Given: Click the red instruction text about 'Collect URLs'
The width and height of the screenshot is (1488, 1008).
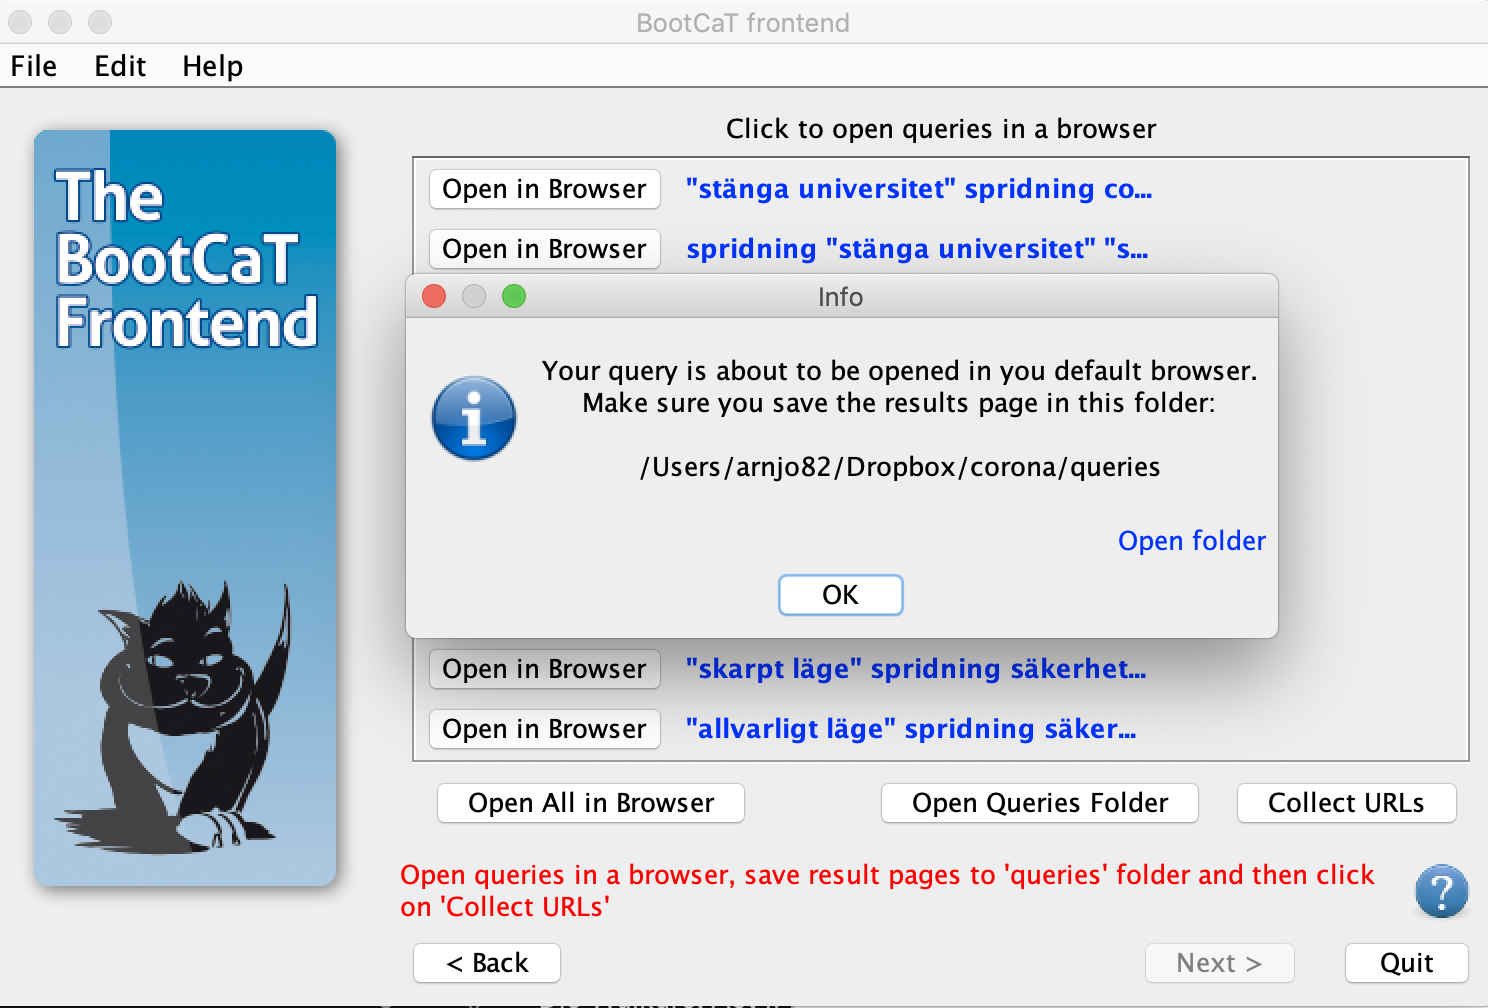Looking at the screenshot, I should tap(887, 891).
